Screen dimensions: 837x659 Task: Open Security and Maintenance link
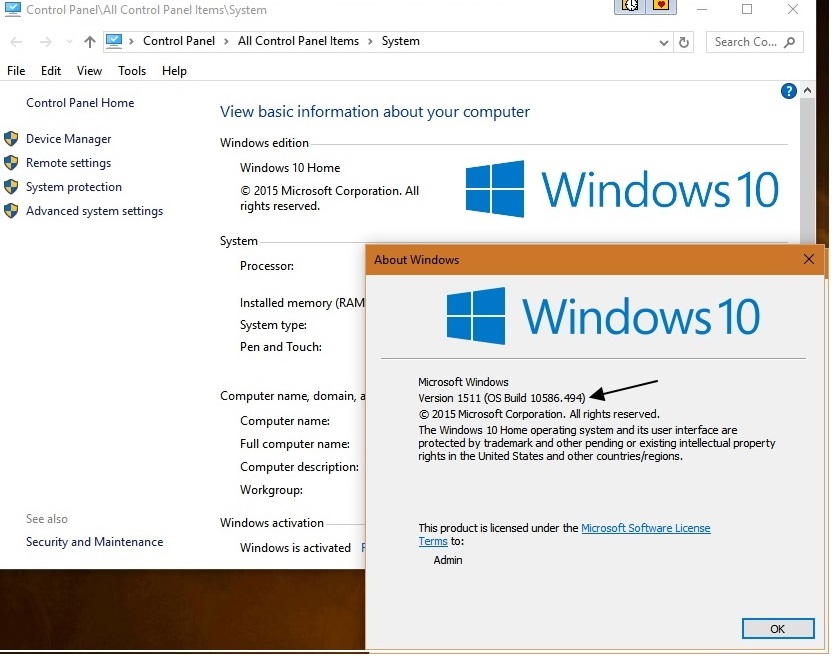[x=94, y=542]
